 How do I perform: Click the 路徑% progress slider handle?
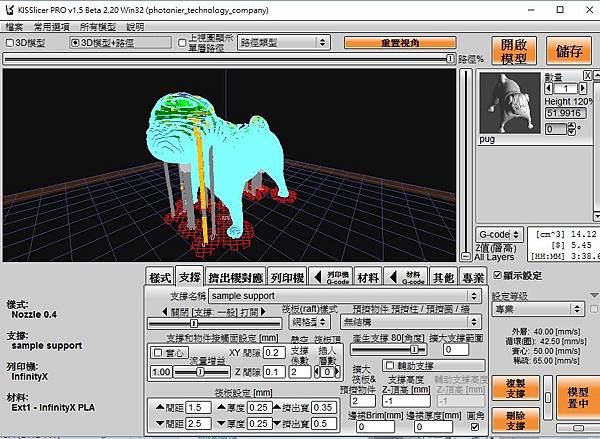(450, 59)
